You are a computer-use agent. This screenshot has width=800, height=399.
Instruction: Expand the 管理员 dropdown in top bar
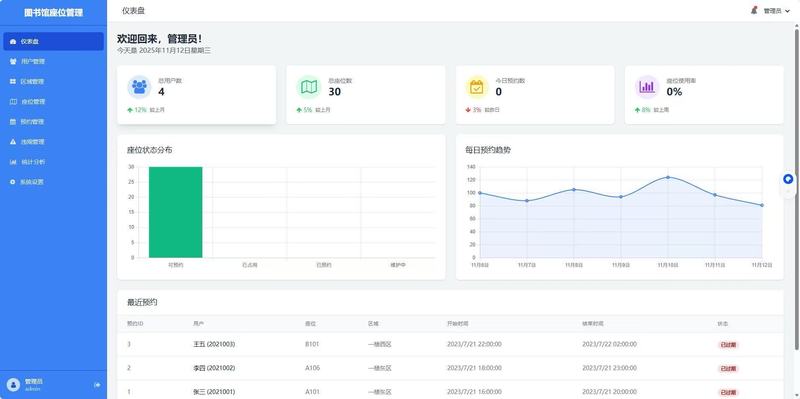pyautogui.click(x=777, y=11)
